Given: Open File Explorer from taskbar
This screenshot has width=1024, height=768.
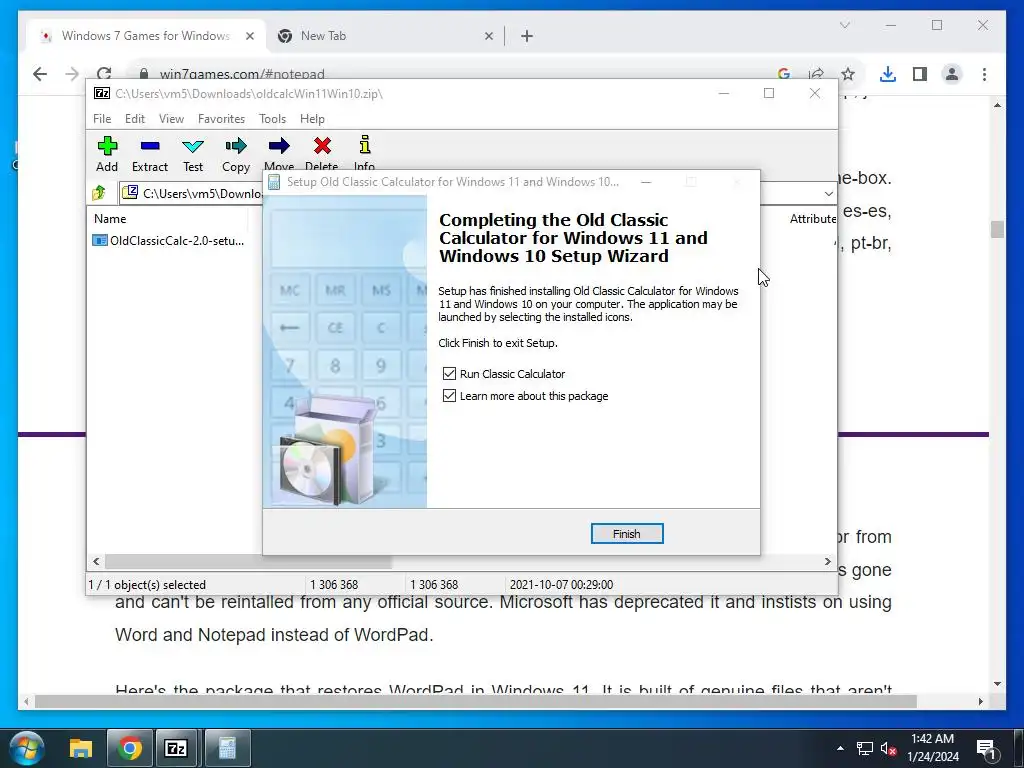Looking at the screenshot, I should coord(81,748).
